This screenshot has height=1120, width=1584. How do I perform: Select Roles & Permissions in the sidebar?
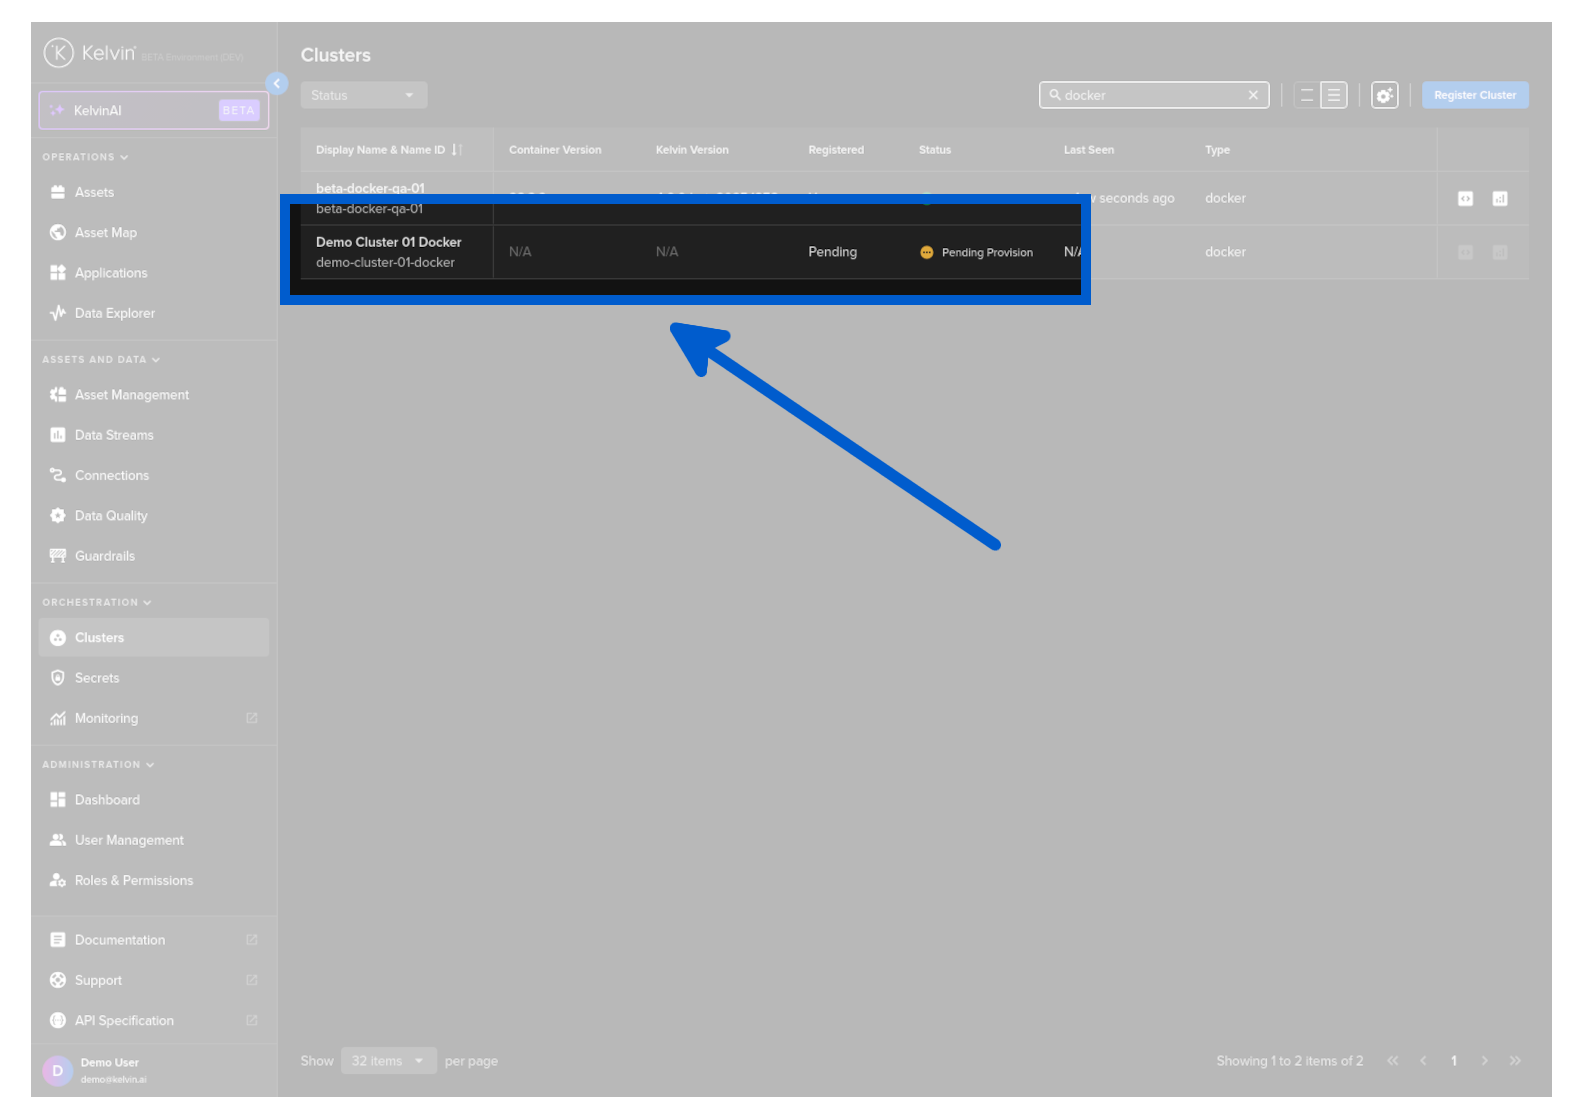(133, 881)
